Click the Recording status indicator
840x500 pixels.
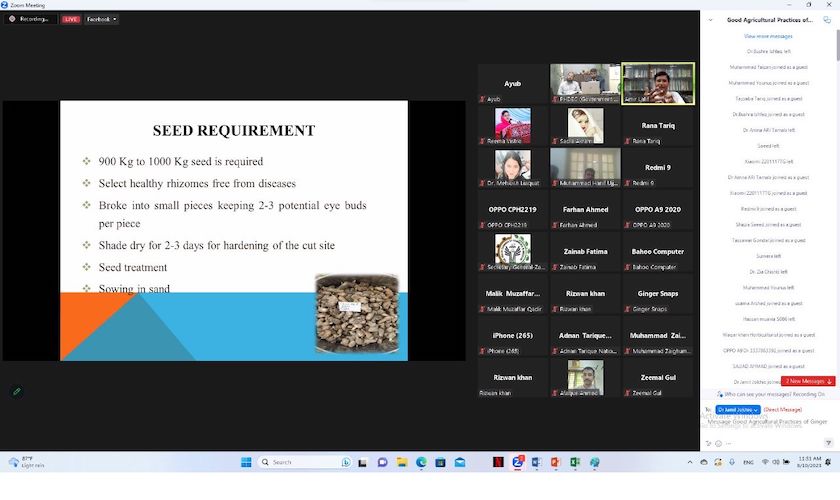click(x=29, y=19)
